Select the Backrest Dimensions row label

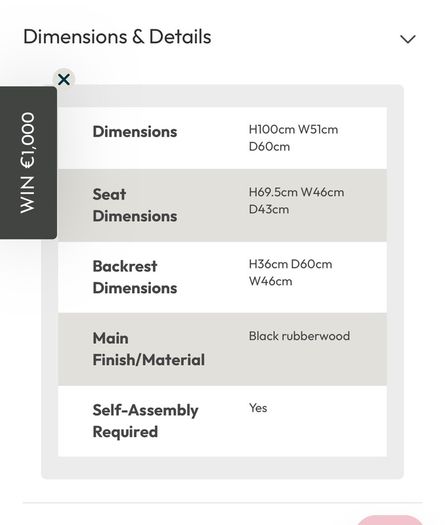tap(135, 277)
